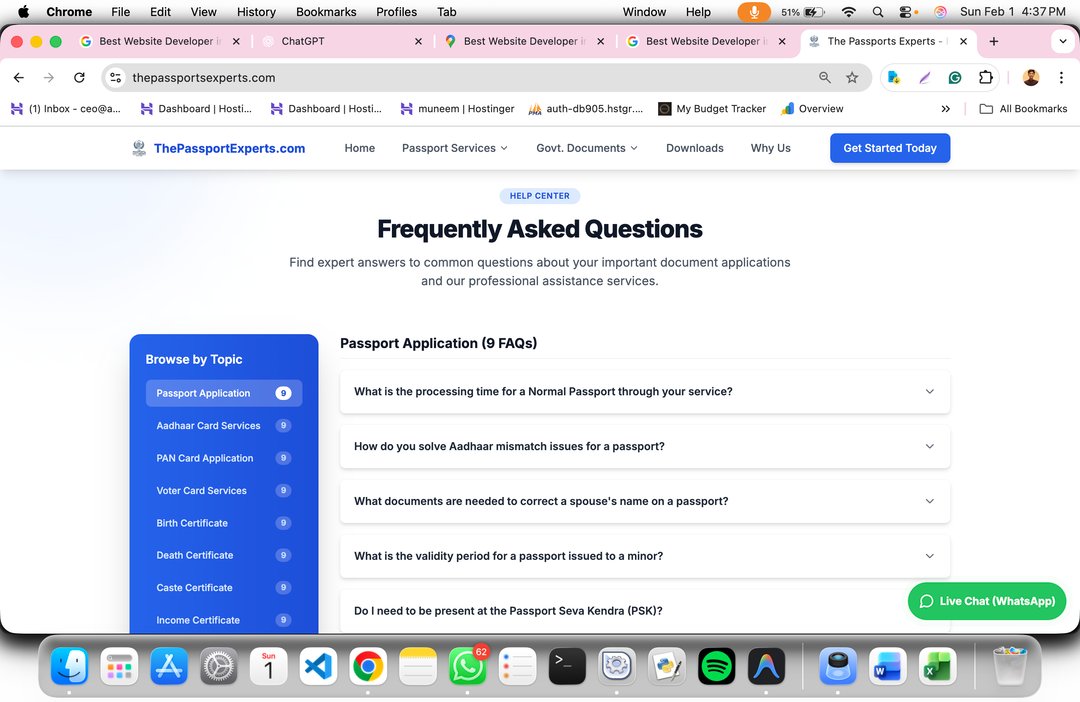This screenshot has height=702, width=1080.
Task: Open the Bookmarks menu in menu bar
Action: [x=326, y=12]
